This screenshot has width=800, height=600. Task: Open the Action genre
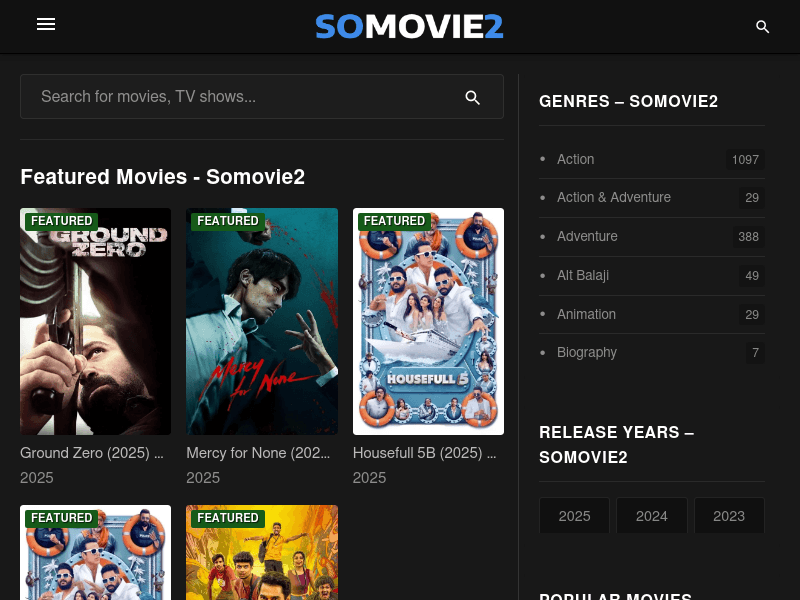pyautogui.click(x=575, y=159)
